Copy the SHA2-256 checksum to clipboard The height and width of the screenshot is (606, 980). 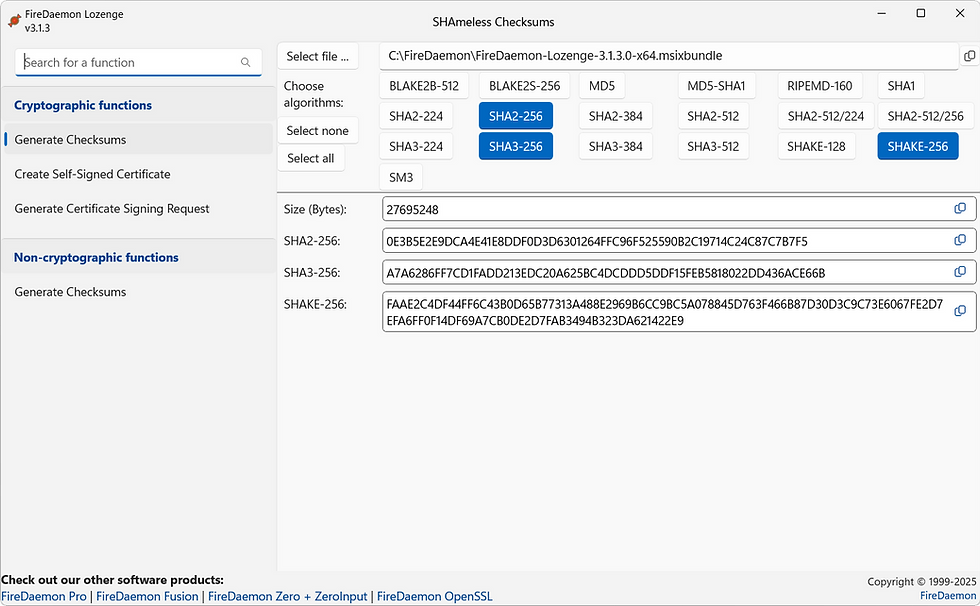click(960, 241)
